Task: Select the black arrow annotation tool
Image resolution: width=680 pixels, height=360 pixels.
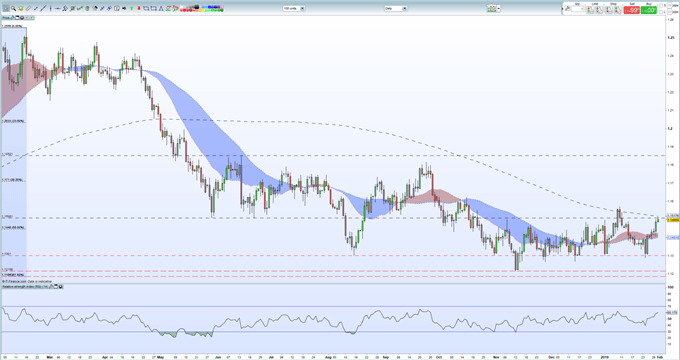Action: (x=124, y=8)
